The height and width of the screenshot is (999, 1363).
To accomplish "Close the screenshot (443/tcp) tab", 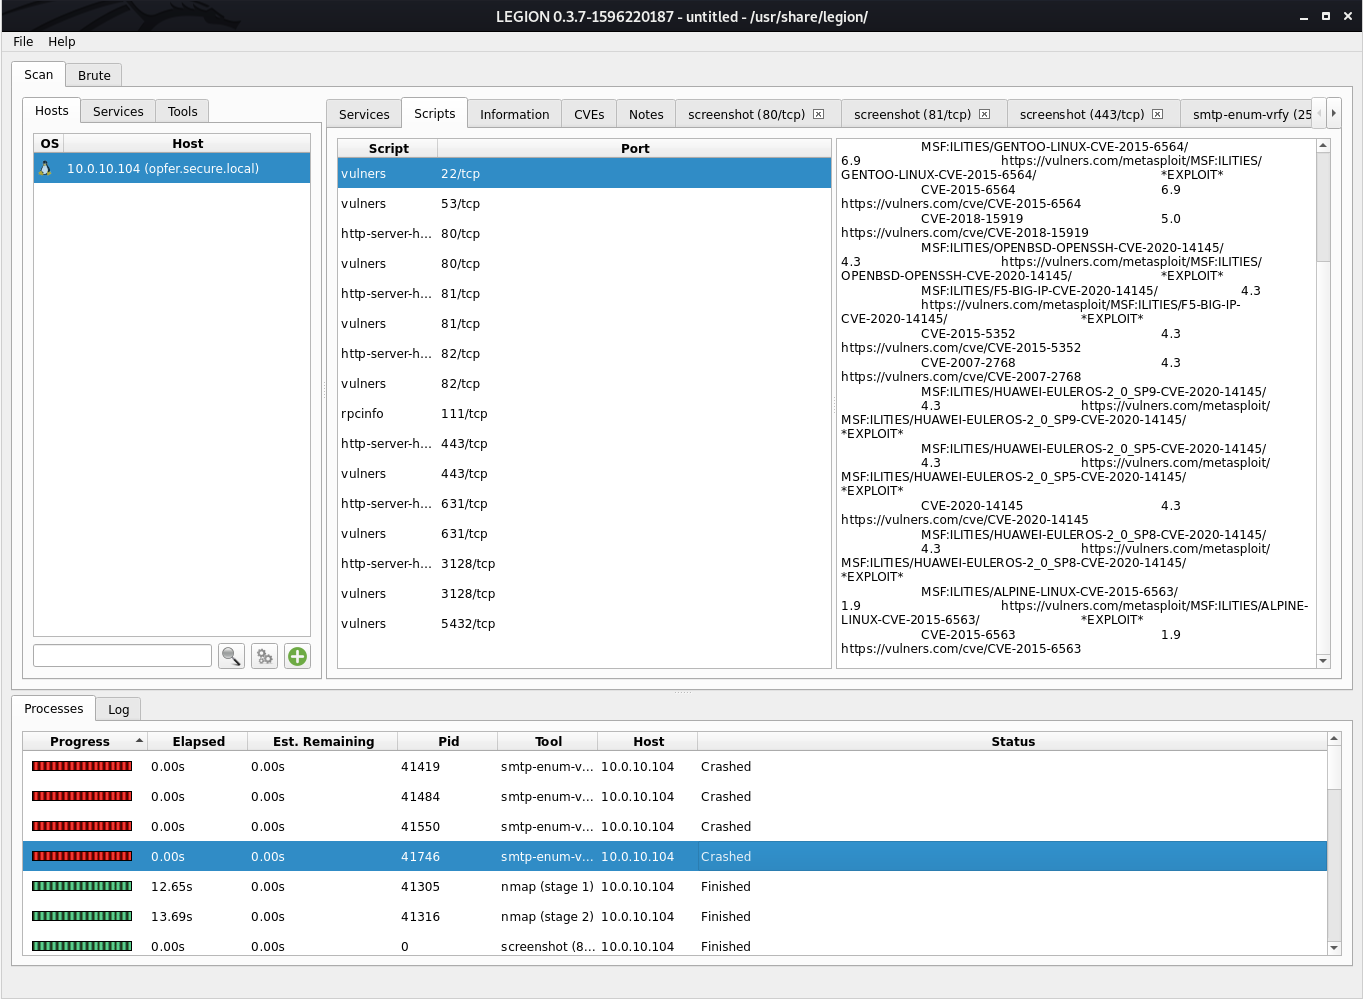I will pos(1157,114).
